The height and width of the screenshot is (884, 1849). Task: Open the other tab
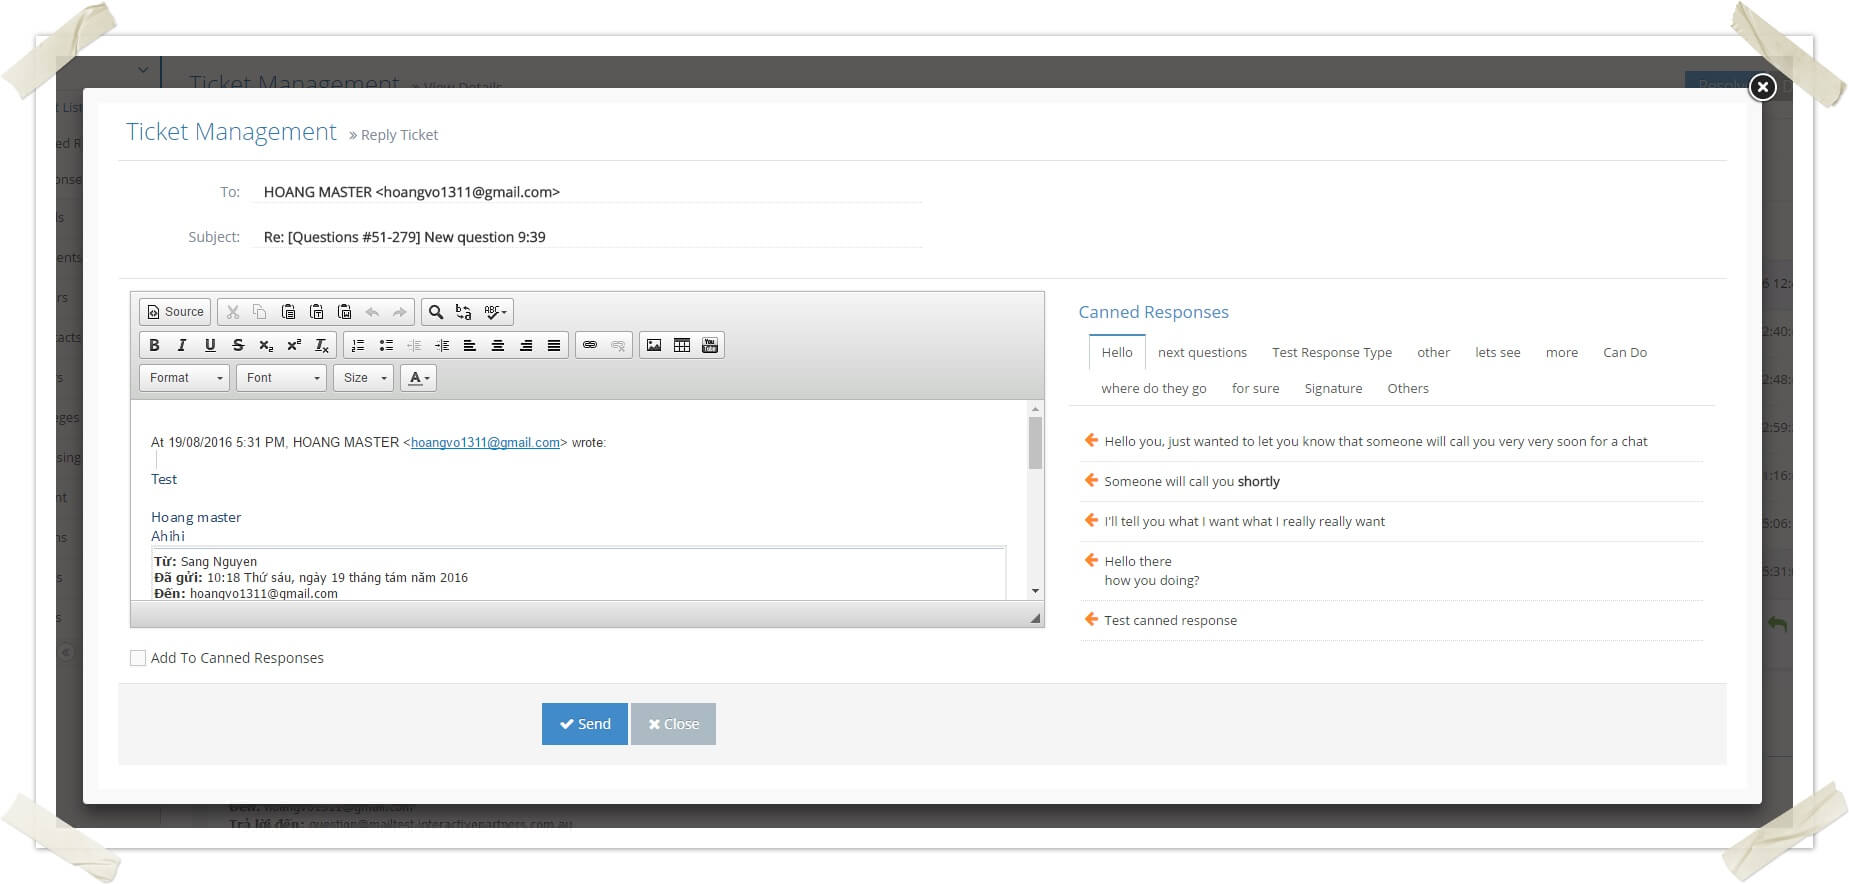1433,352
